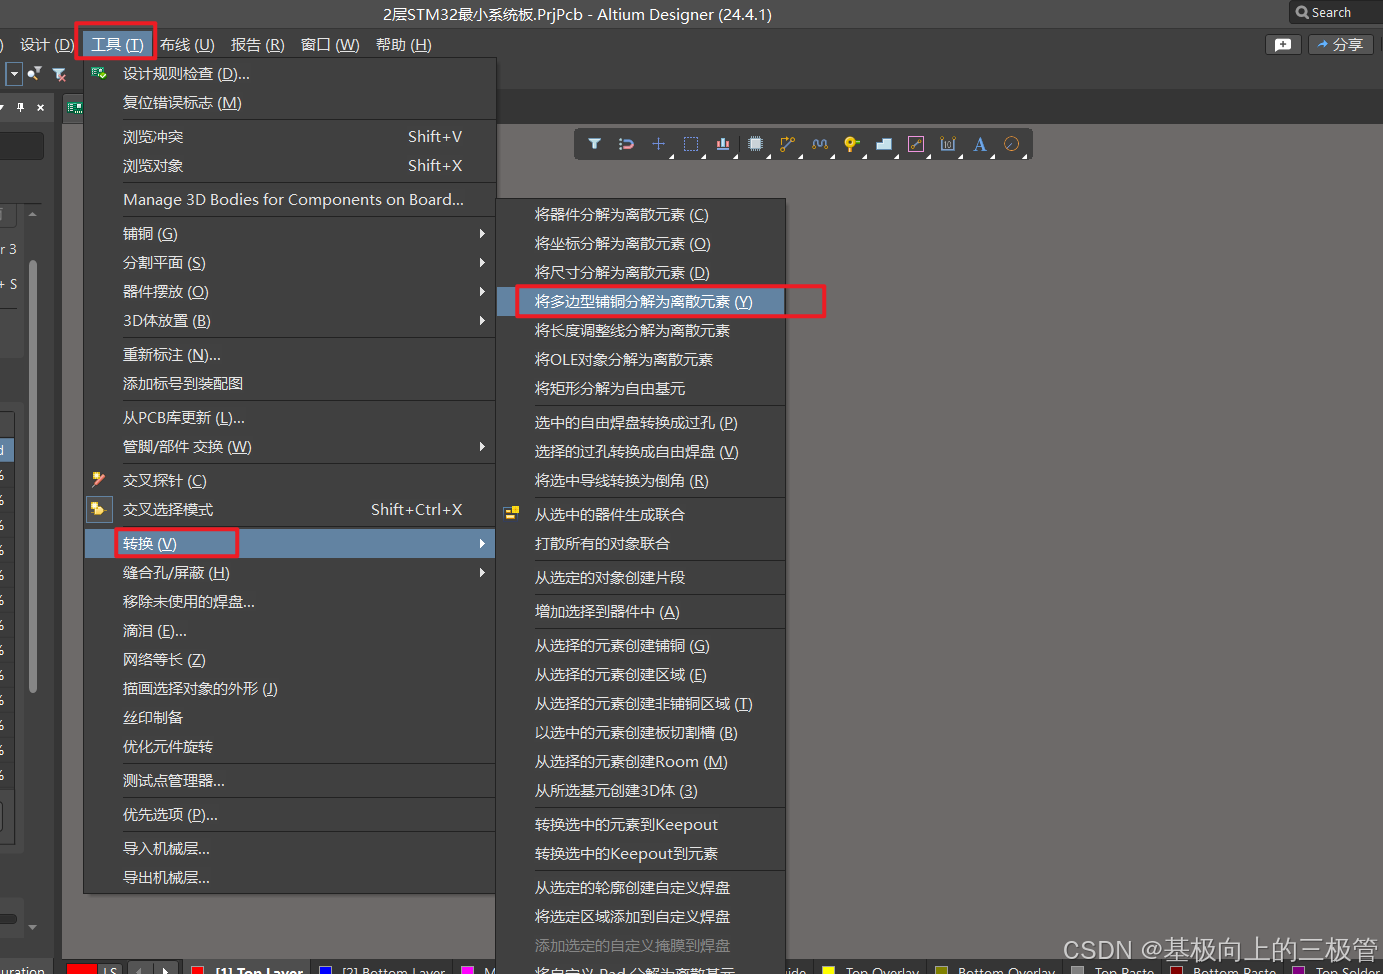This screenshot has width=1383, height=974.
Task: Select 复位错误标志 (M) entry
Action: (290, 102)
